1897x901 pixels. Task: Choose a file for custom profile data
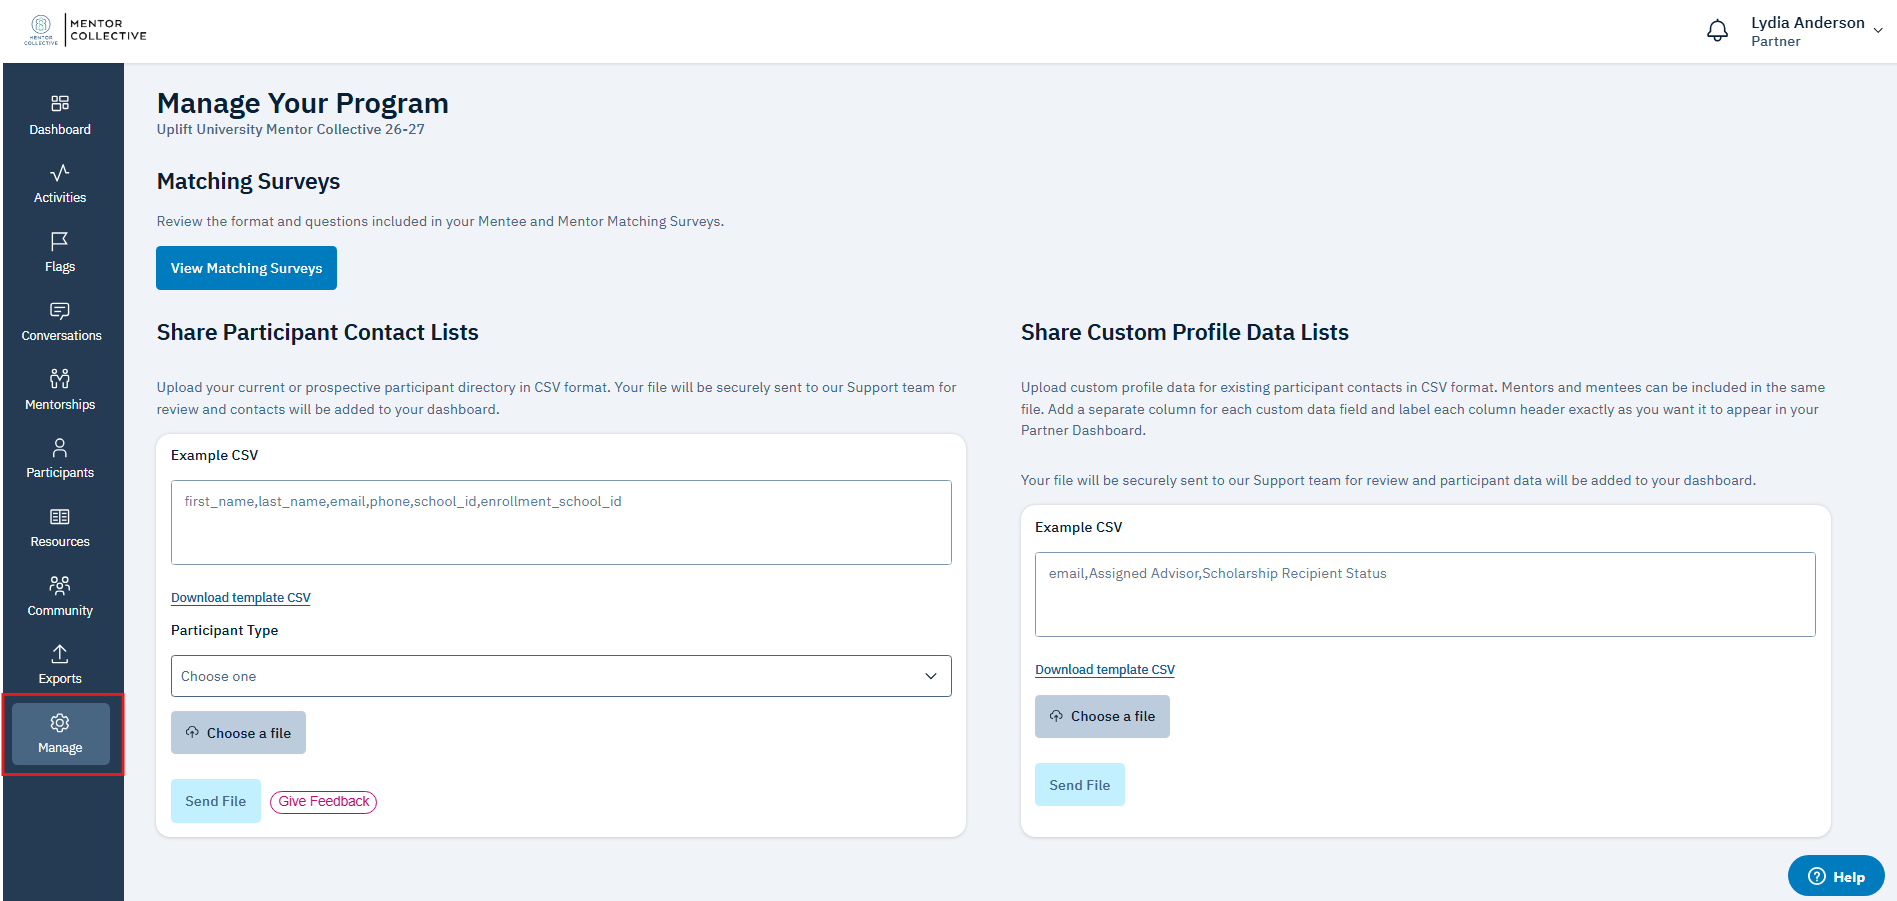coord(1102,716)
